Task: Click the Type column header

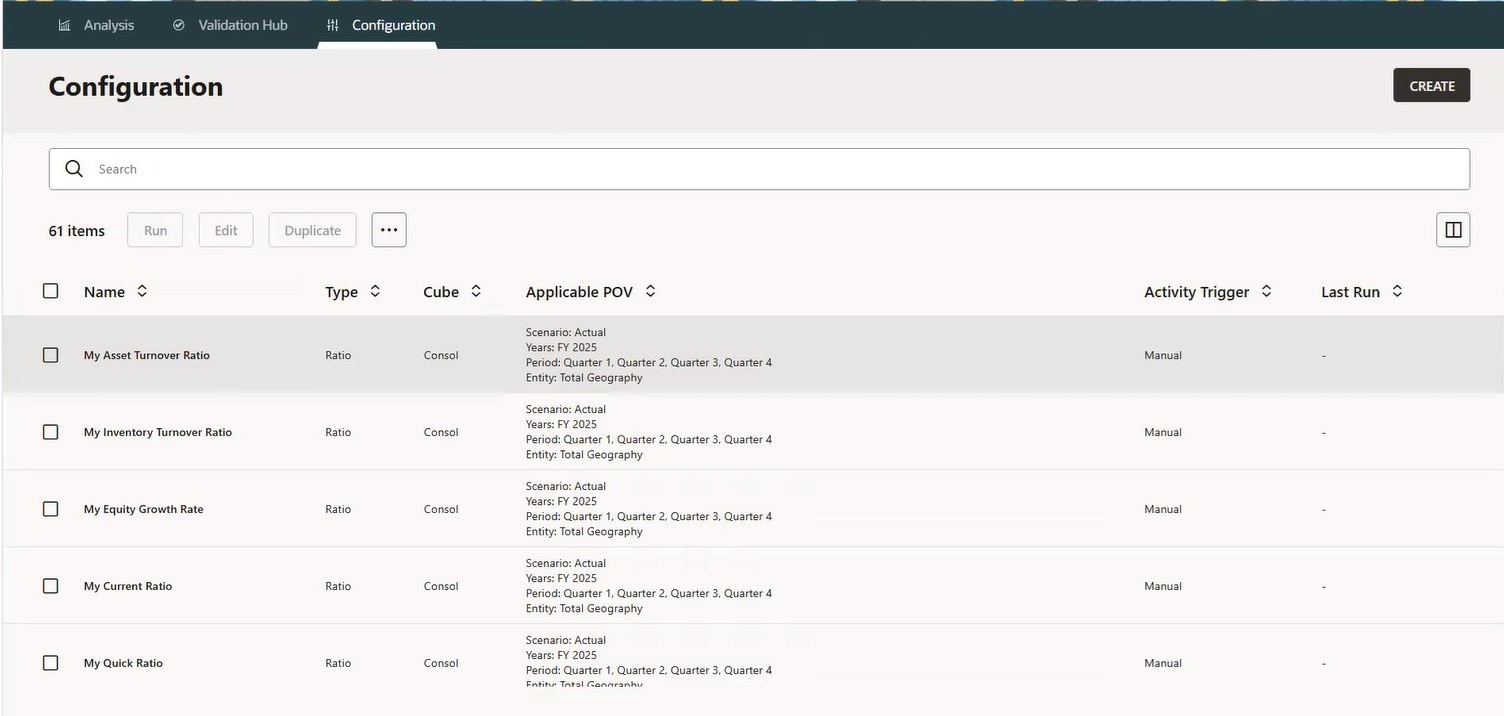Action: pos(341,292)
